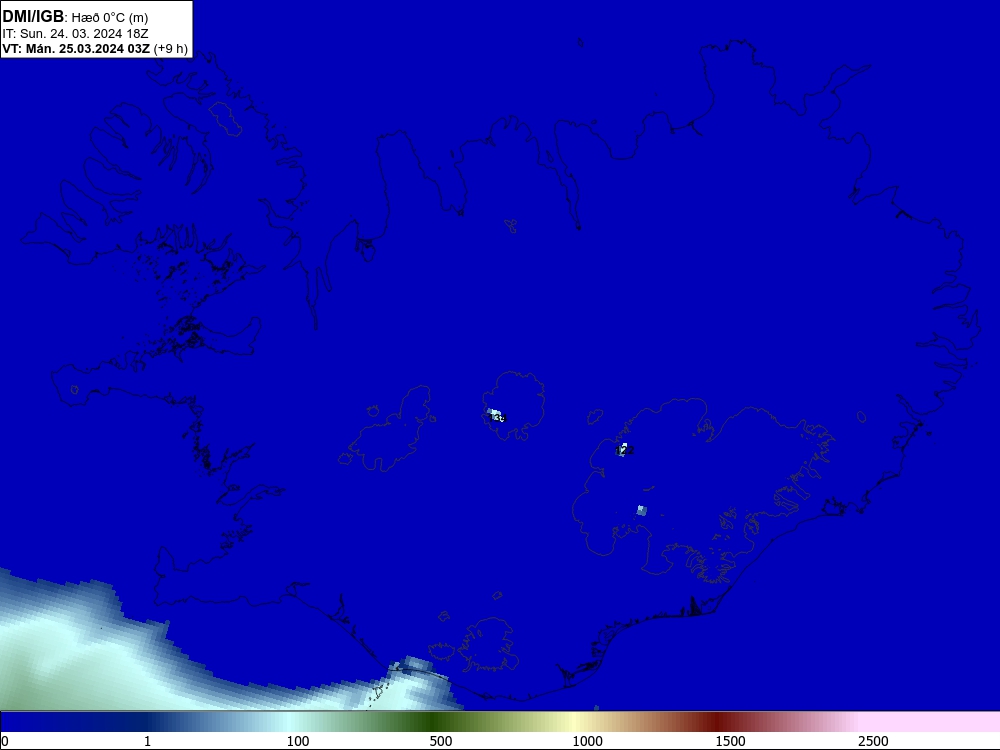Screen dimensions: 1000x750
Task: Click the '0' label on color scale
Action: 5,741
